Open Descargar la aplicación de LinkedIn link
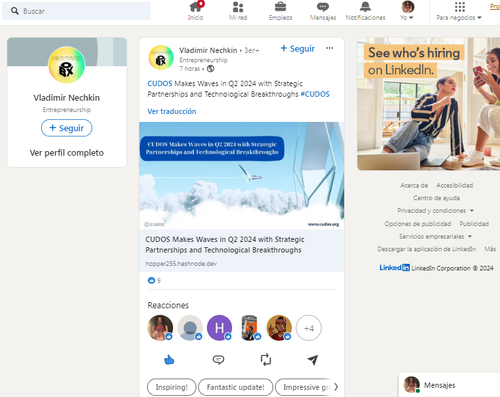This screenshot has width=500, height=397. [427, 249]
